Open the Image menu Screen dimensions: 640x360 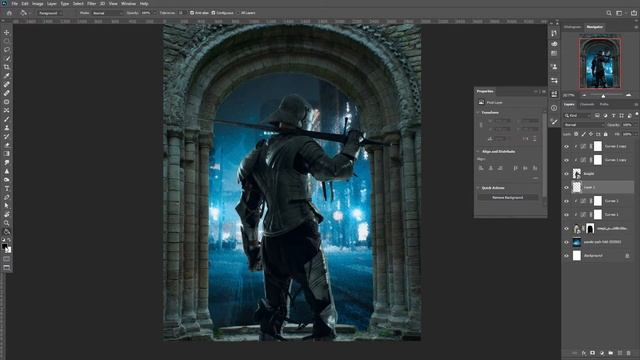pos(38,3)
